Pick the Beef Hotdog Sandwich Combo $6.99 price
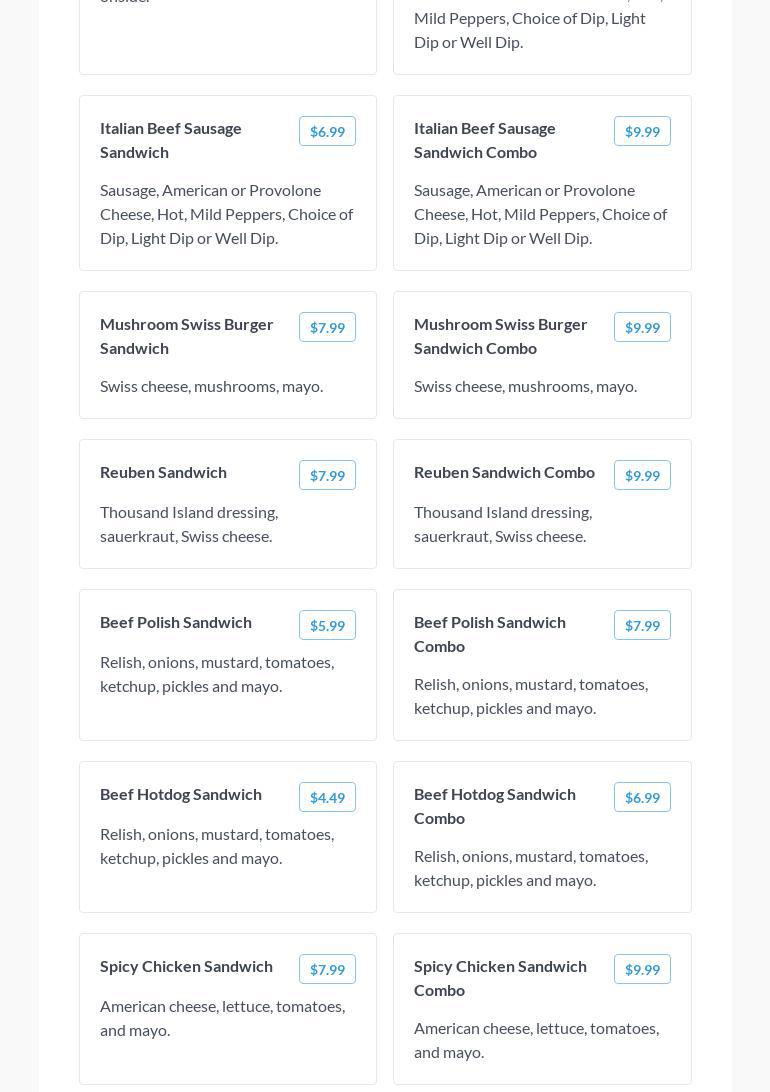The width and height of the screenshot is (770, 1092). pos(642,797)
